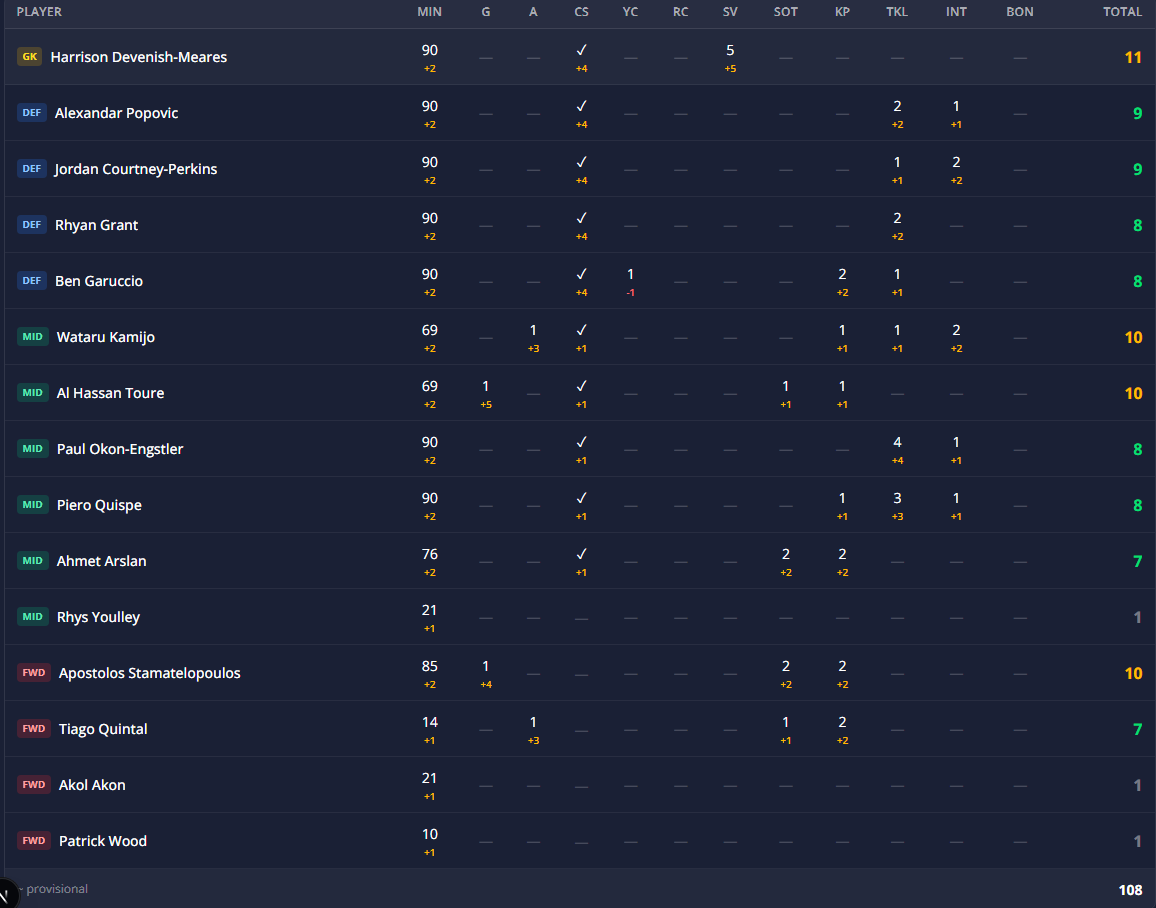Click Patrick Wood's minutes value 10
This screenshot has width=1156, height=908.
430,834
